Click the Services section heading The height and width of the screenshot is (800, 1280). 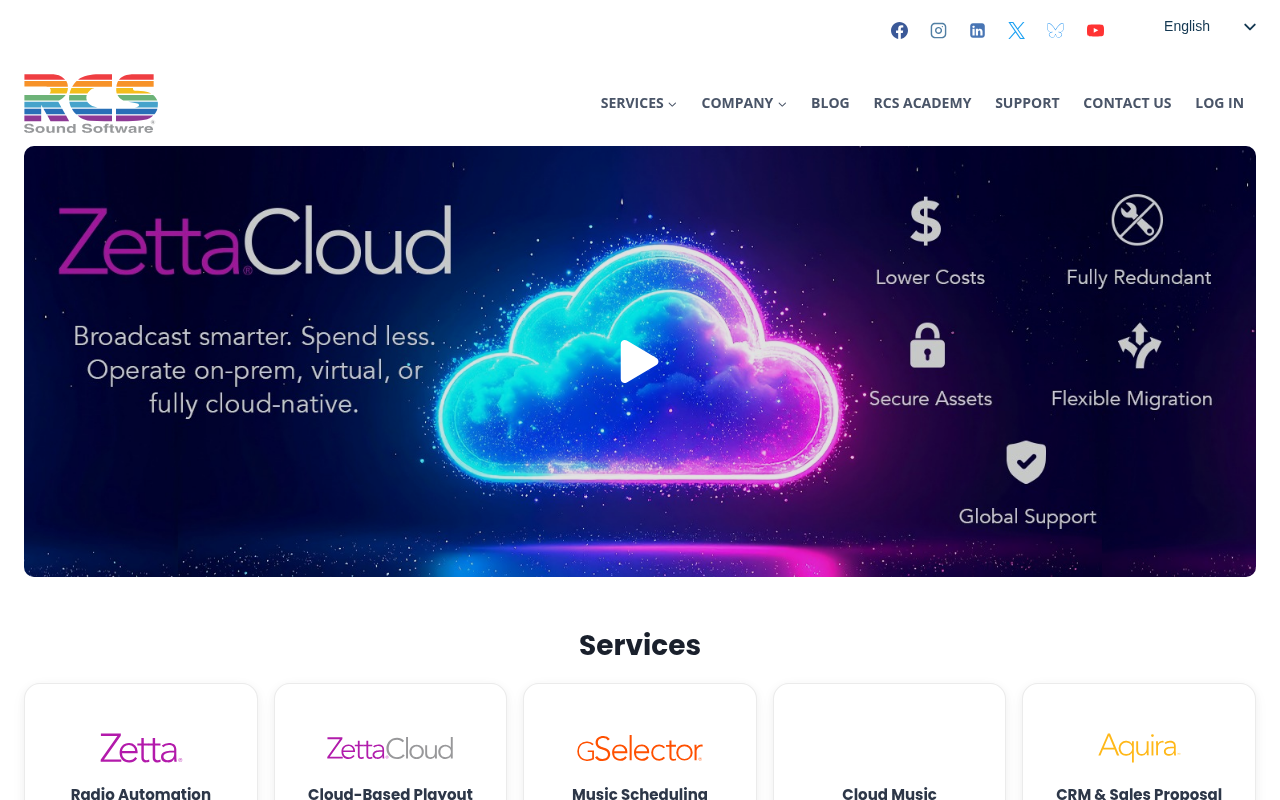pyautogui.click(x=640, y=645)
